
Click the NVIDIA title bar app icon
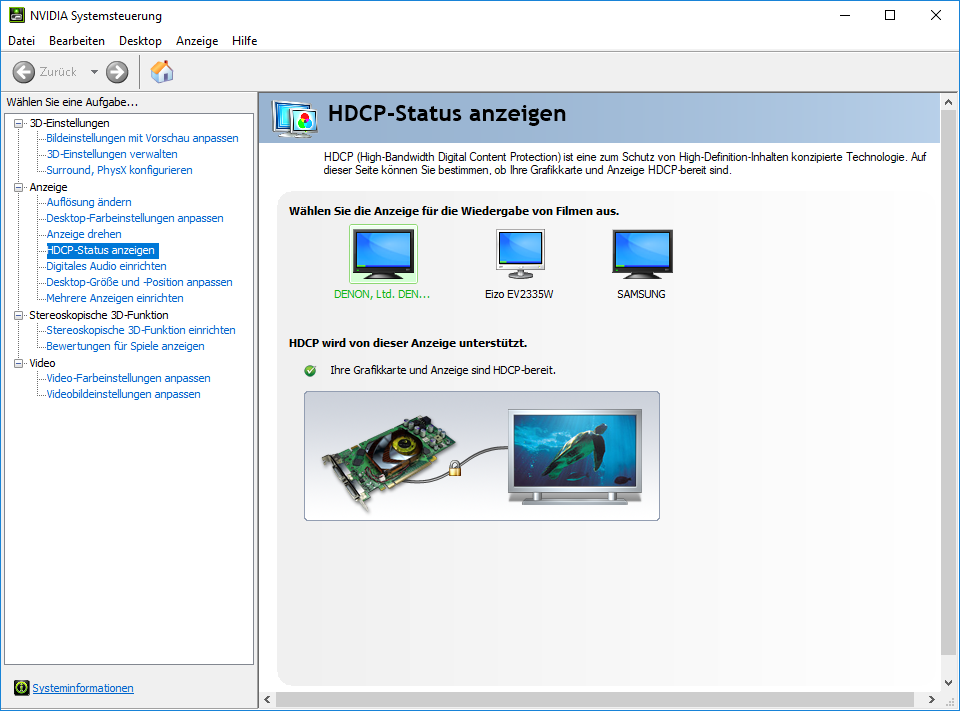point(17,15)
